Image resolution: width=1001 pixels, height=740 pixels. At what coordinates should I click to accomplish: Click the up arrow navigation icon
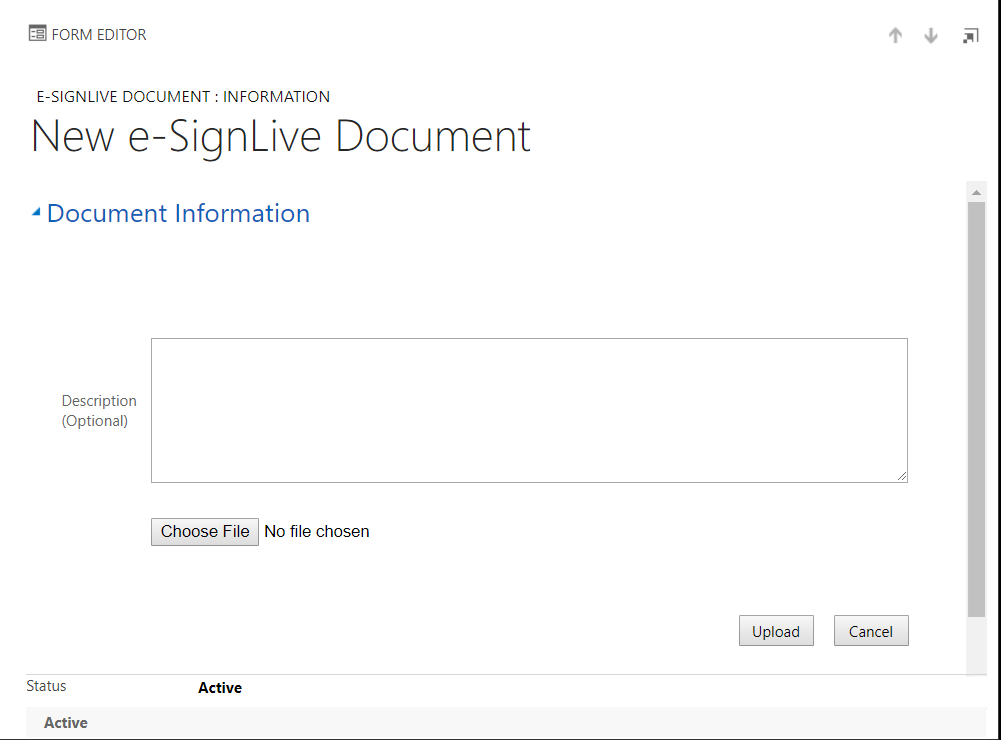[895, 36]
